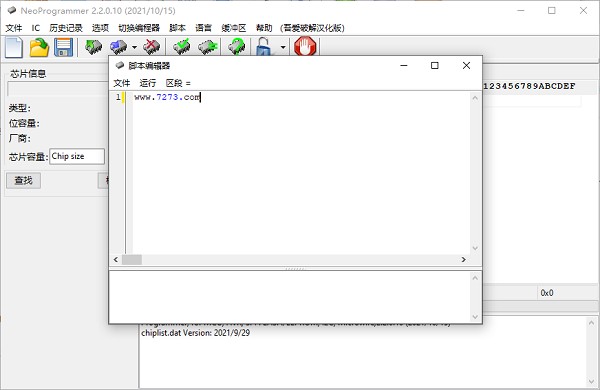
Task: Detect chip with the green question mark icon
Action: click(237, 47)
